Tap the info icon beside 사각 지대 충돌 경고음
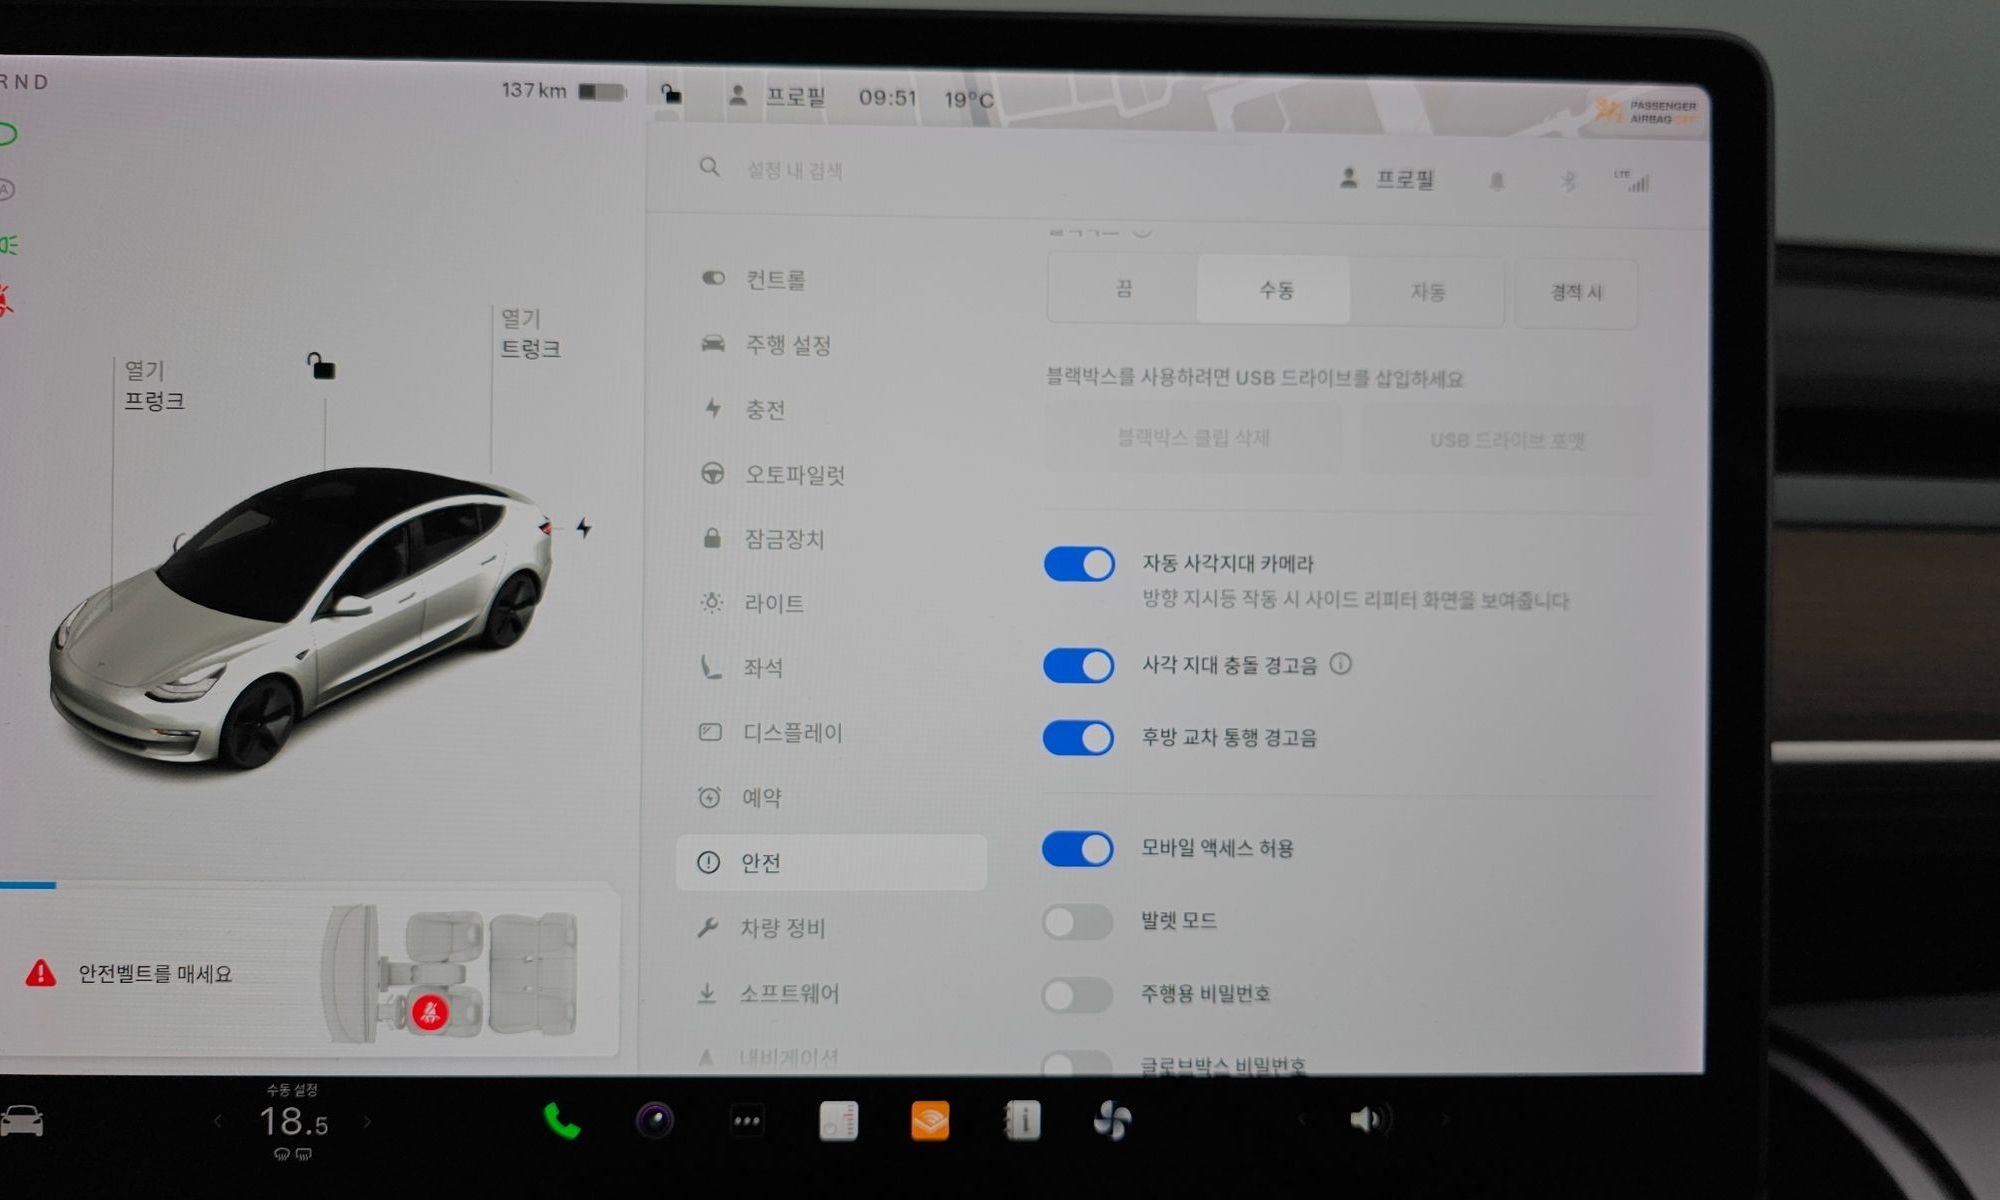Image resolution: width=2000 pixels, height=1200 pixels. 1341,664
